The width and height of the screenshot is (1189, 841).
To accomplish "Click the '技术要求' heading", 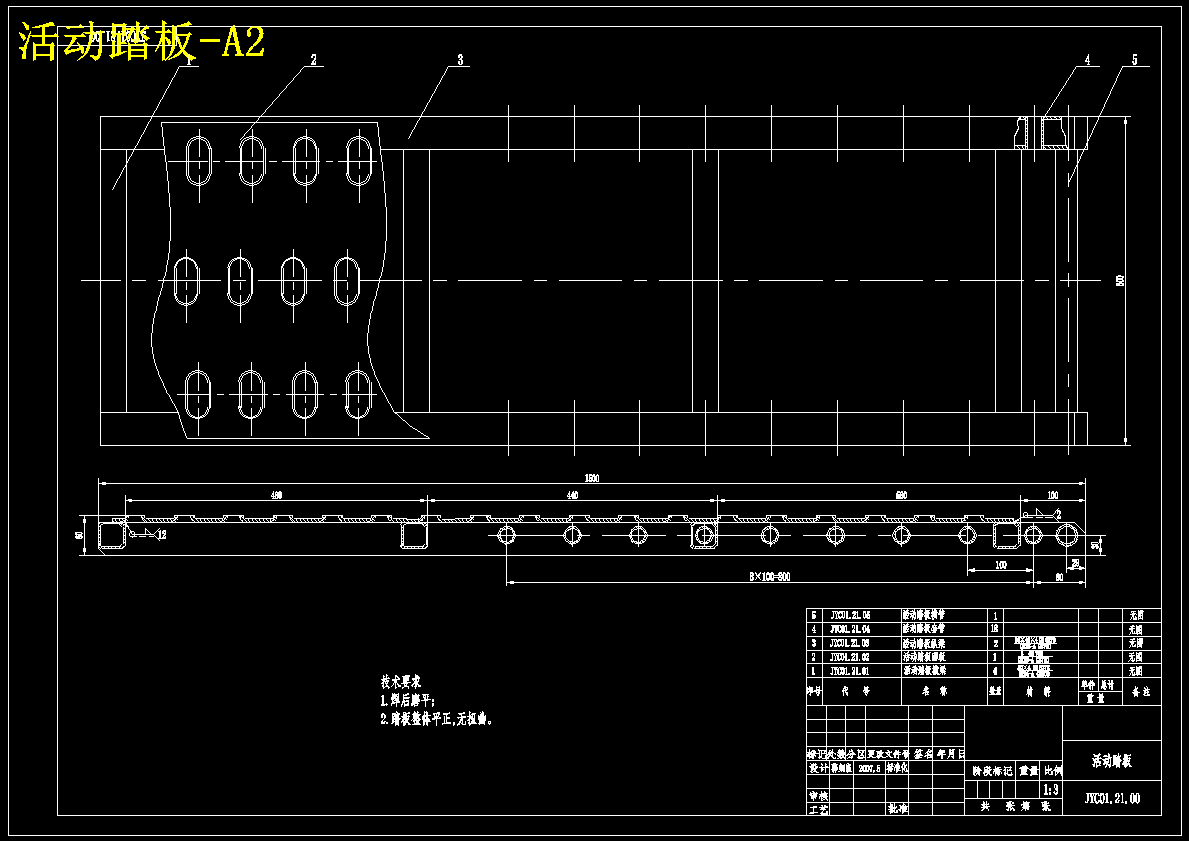I will pos(400,683).
